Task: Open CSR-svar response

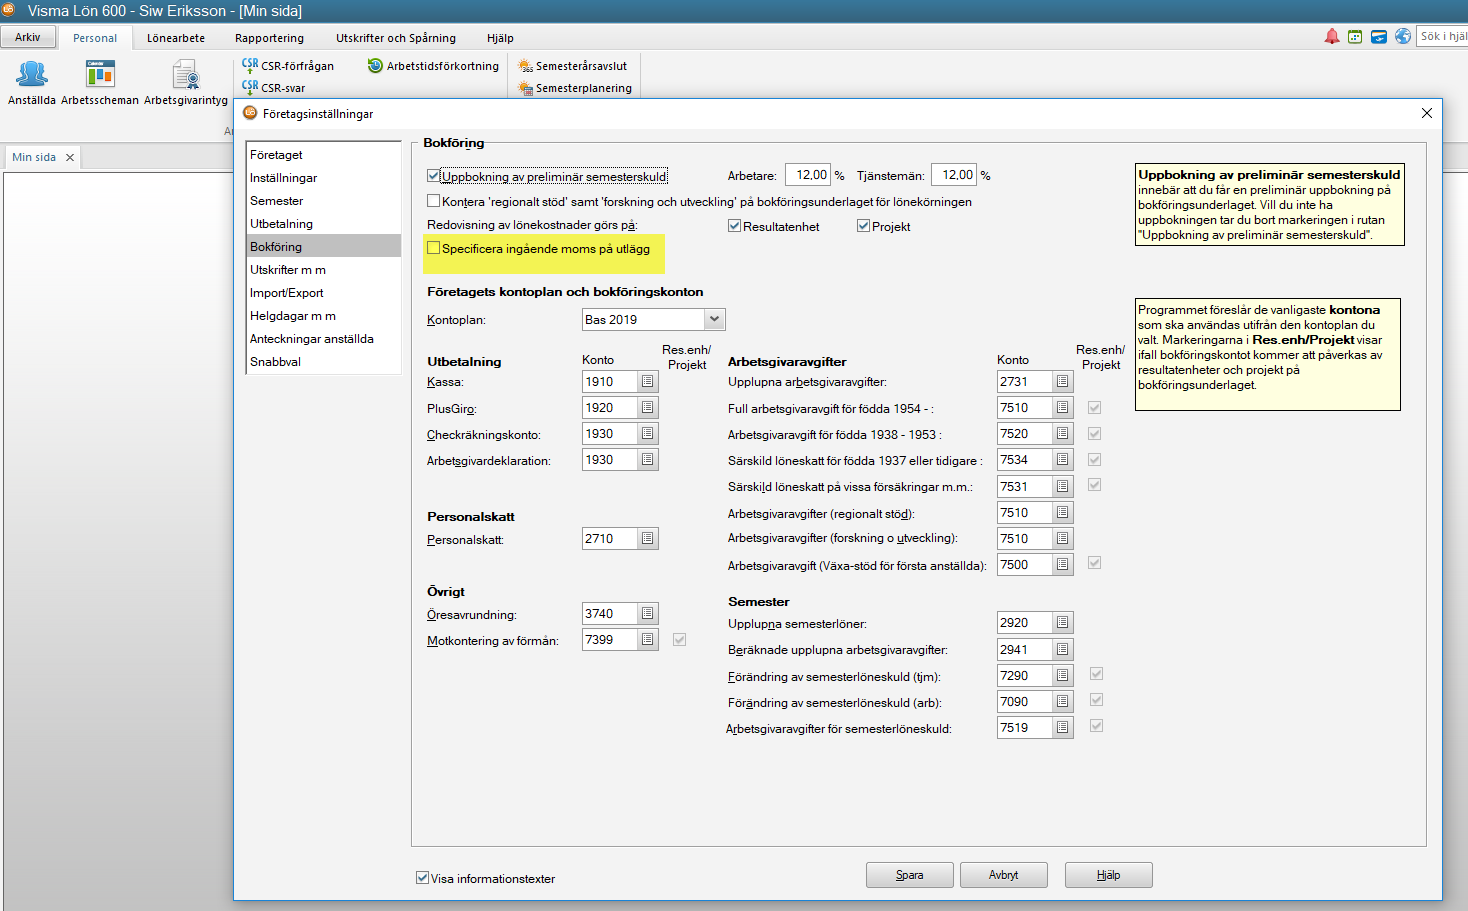Action: click(274, 88)
